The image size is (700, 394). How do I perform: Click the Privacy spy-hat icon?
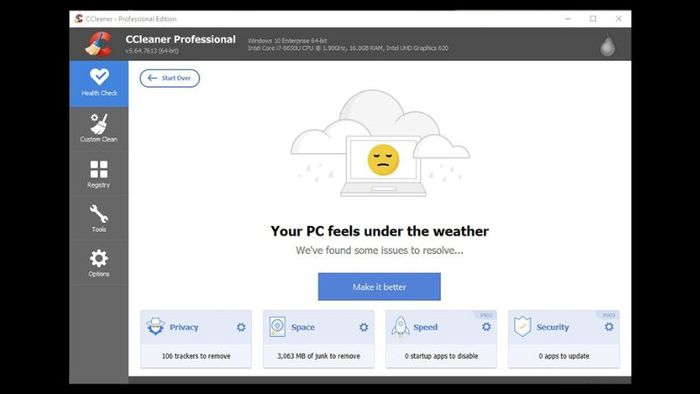(x=155, y=327)
